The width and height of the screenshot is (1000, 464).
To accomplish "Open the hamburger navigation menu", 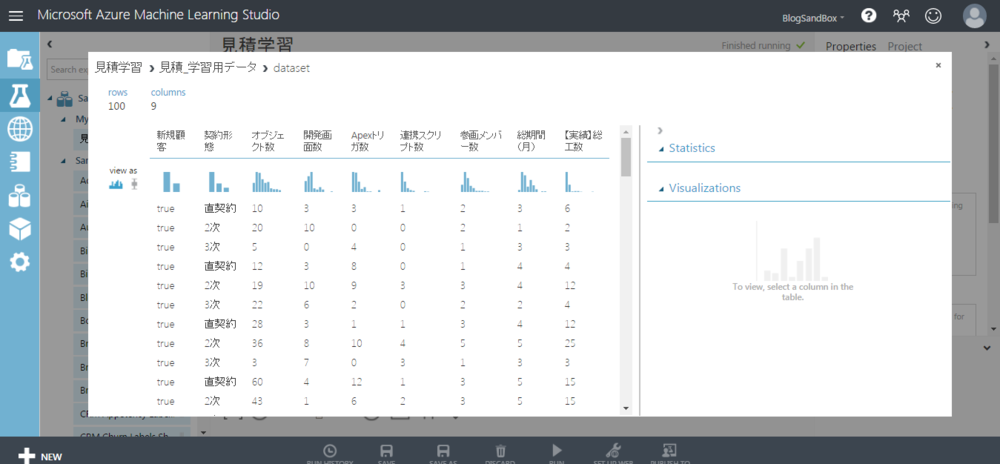I will 16,16.
